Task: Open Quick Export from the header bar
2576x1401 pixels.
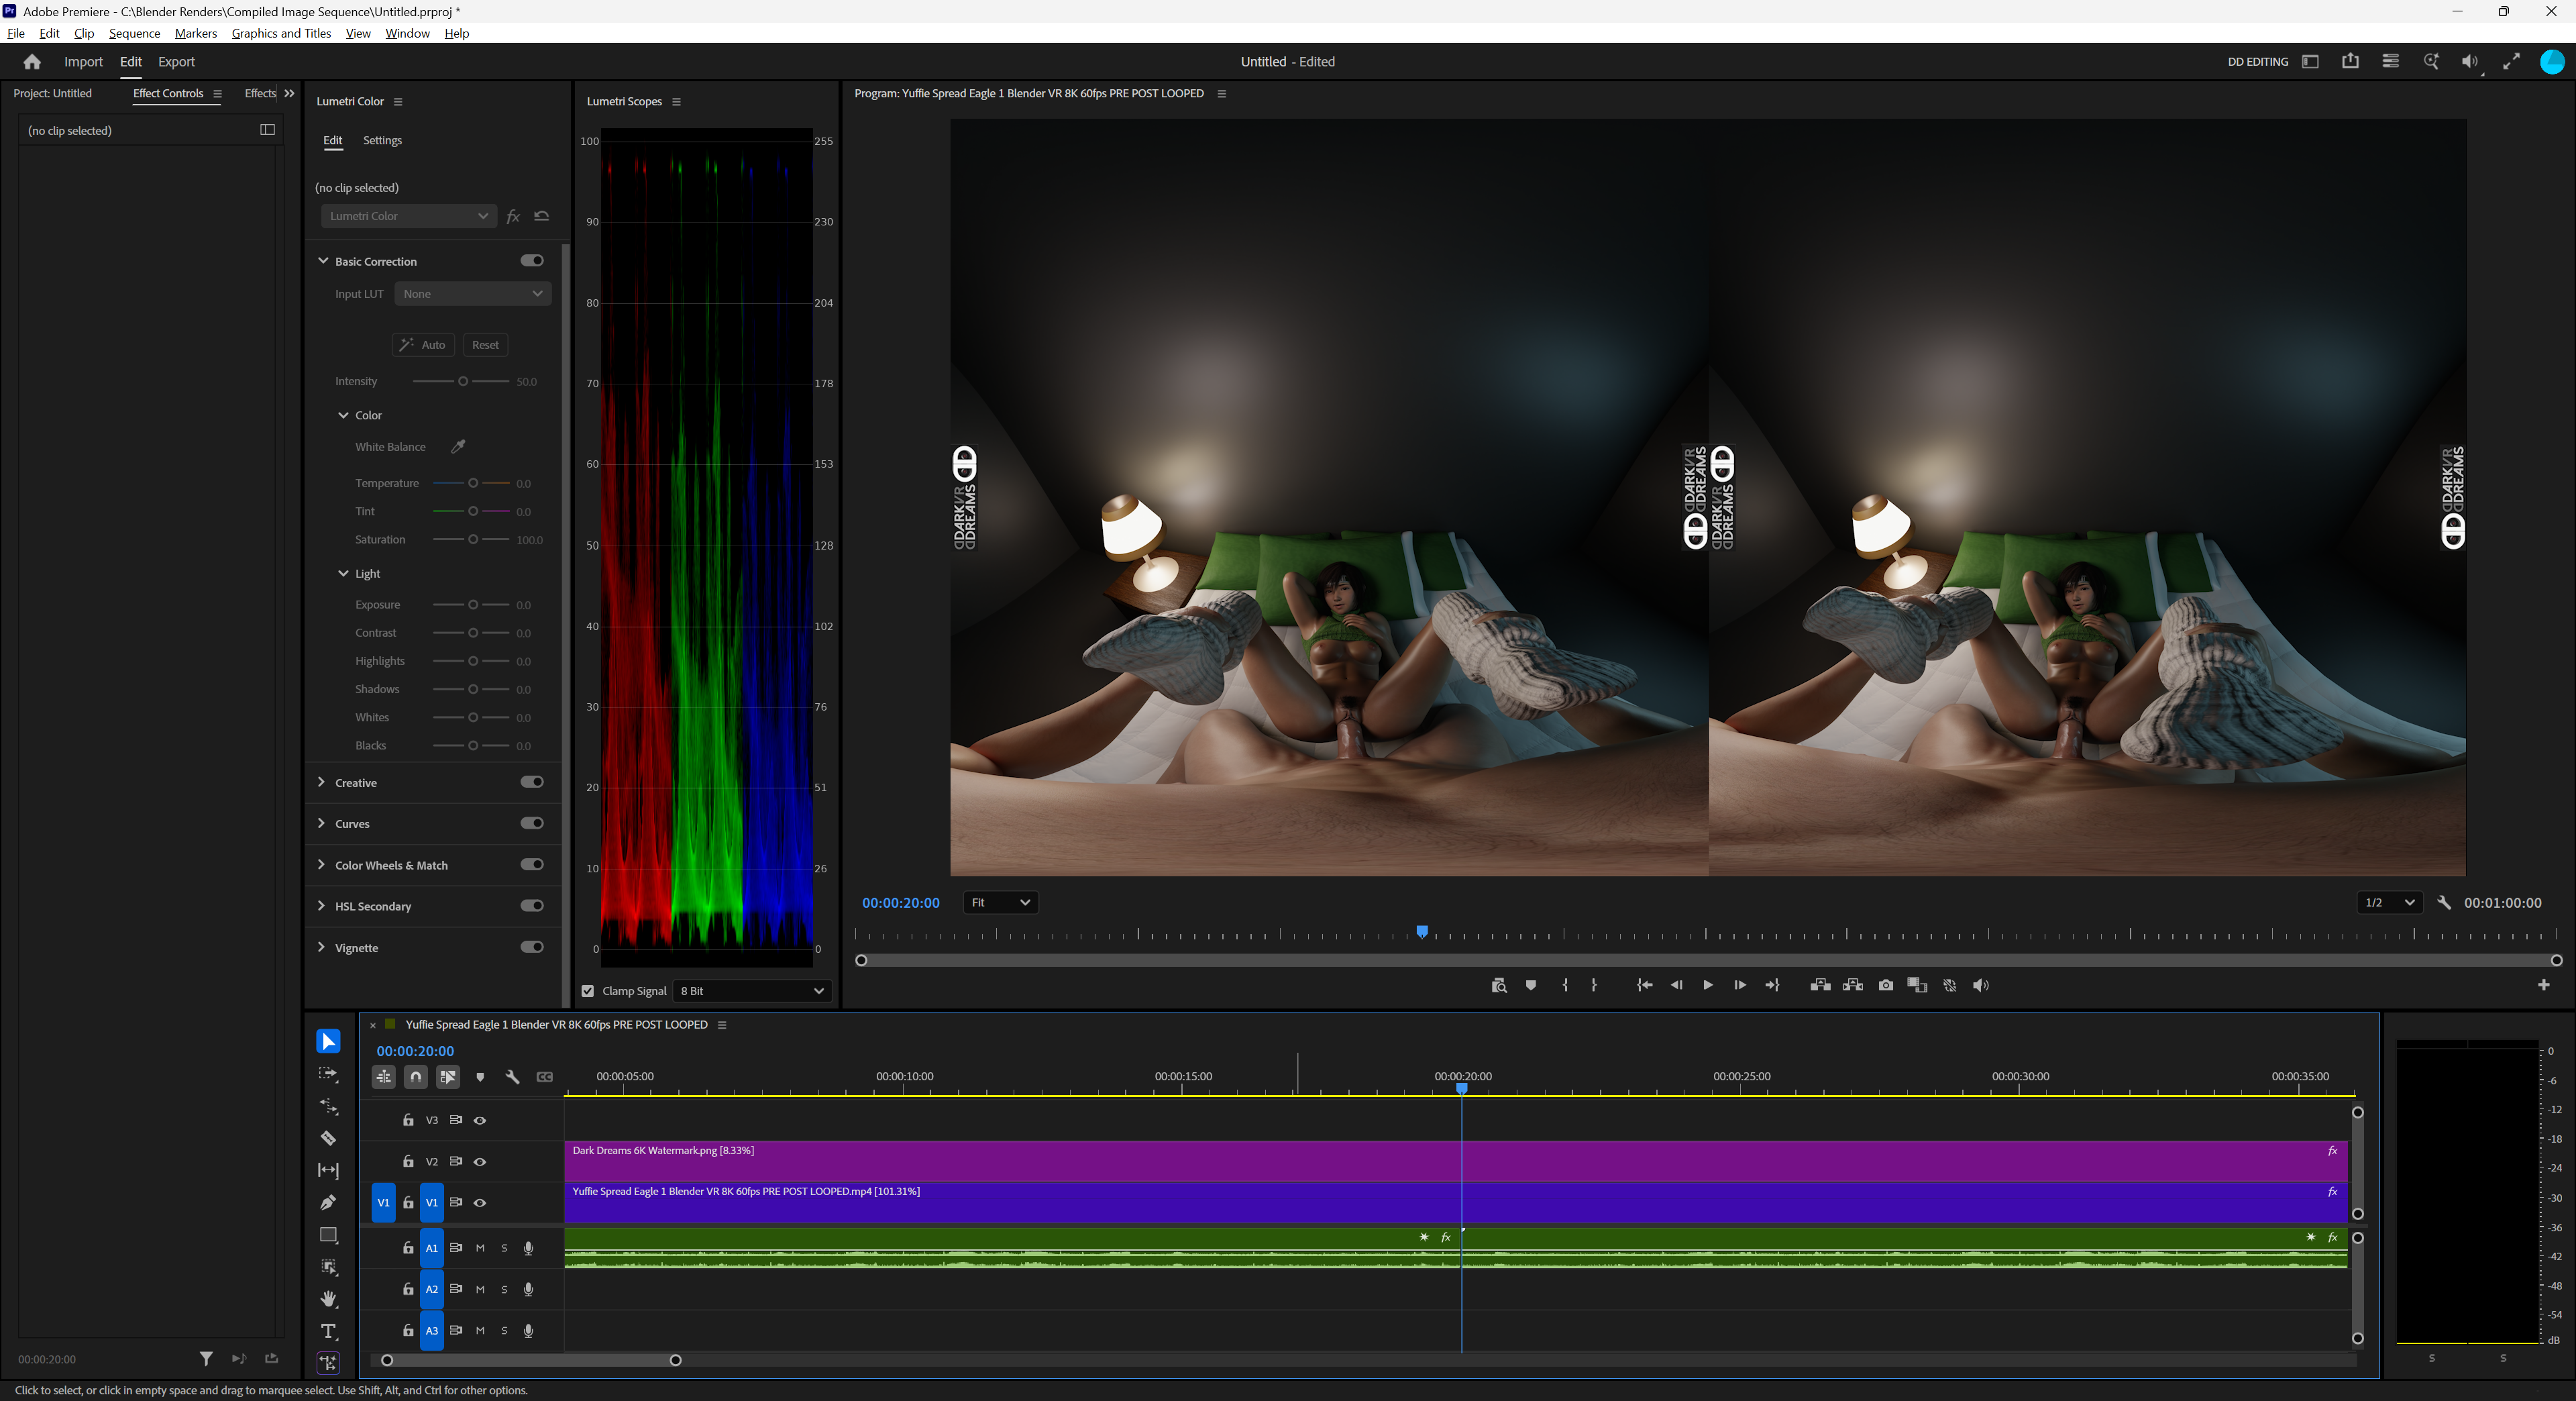Action: (2350, 61)
